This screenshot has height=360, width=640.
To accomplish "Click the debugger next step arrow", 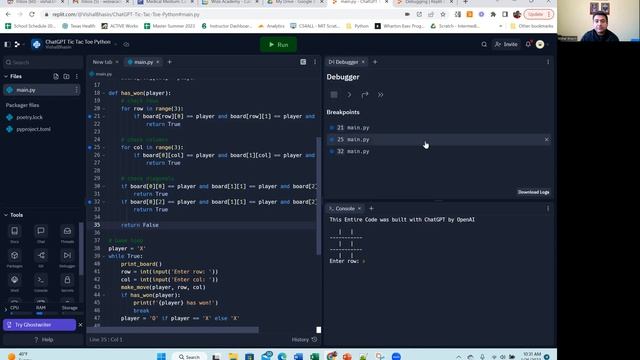I will pos(349,95).
